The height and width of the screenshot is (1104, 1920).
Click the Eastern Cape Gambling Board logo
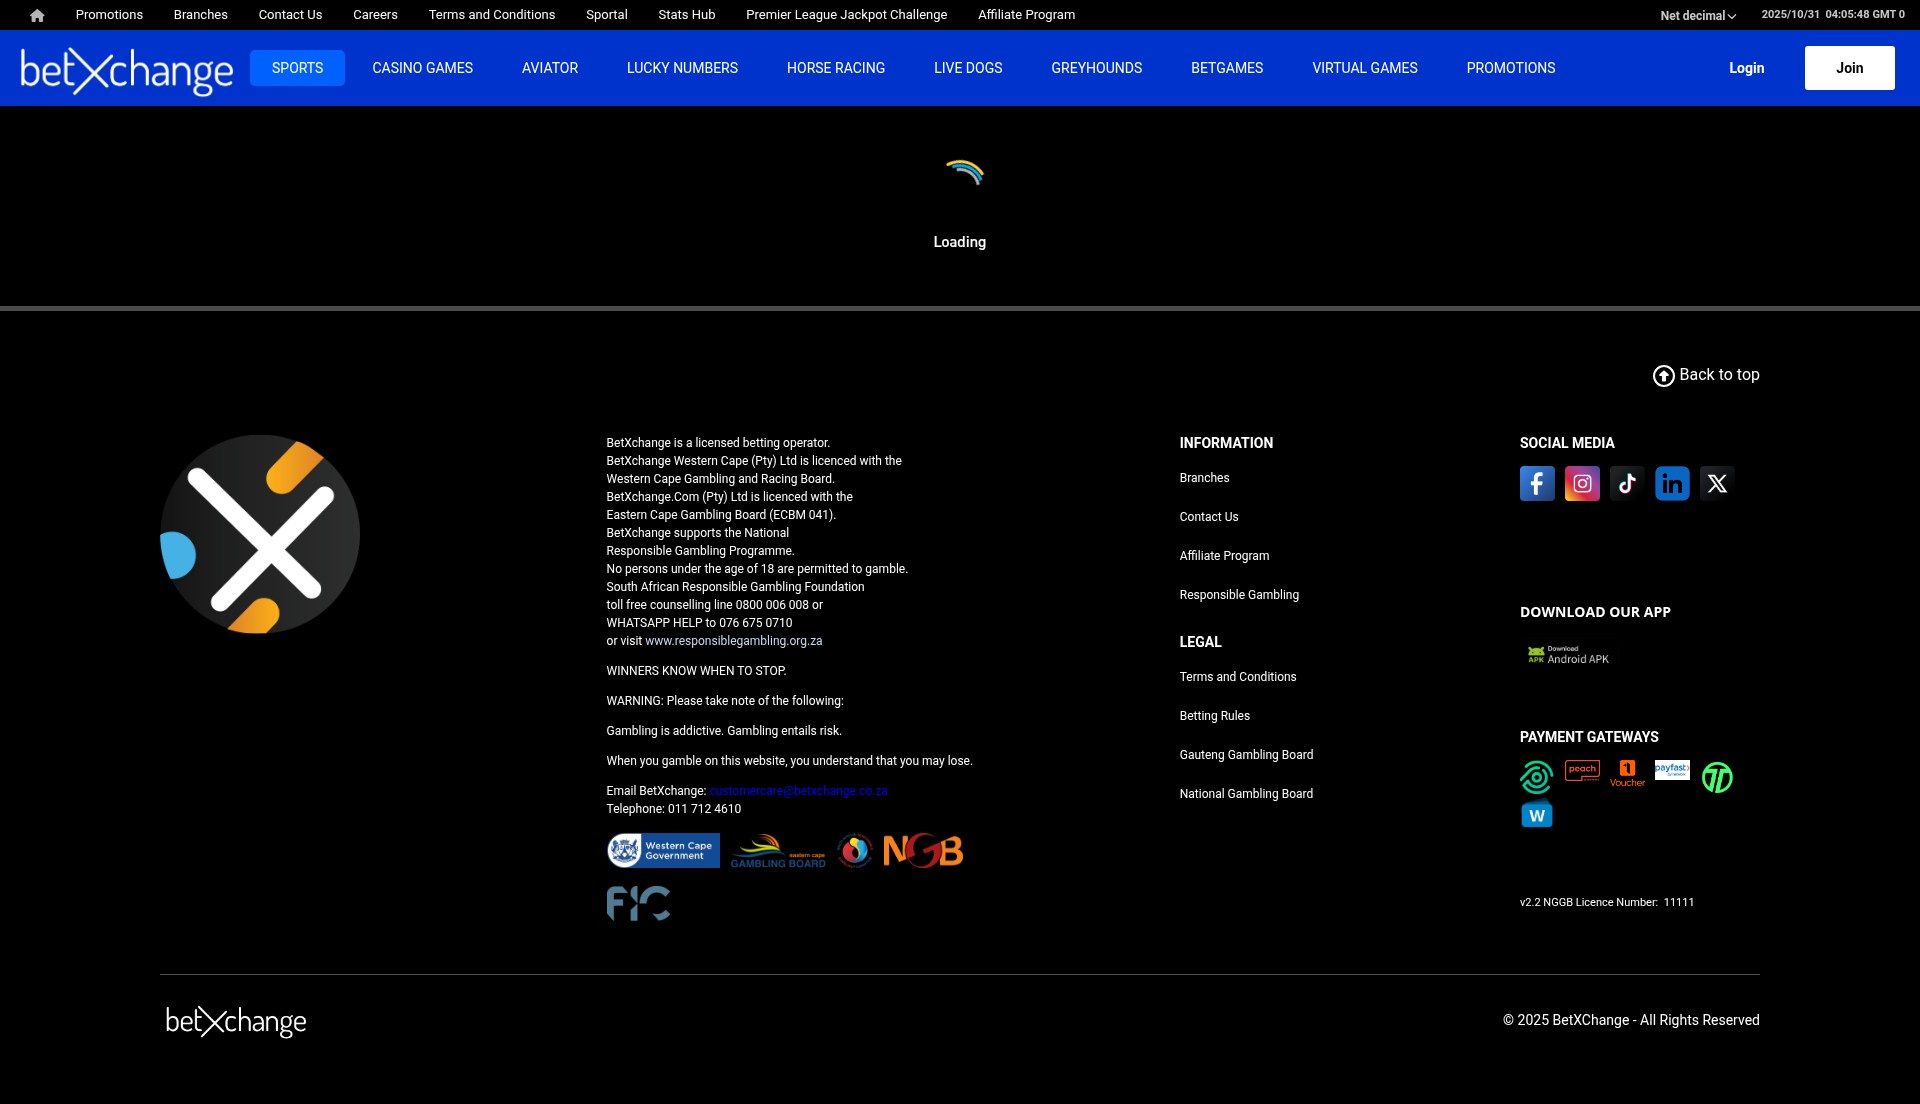click(x=778, y=851)
